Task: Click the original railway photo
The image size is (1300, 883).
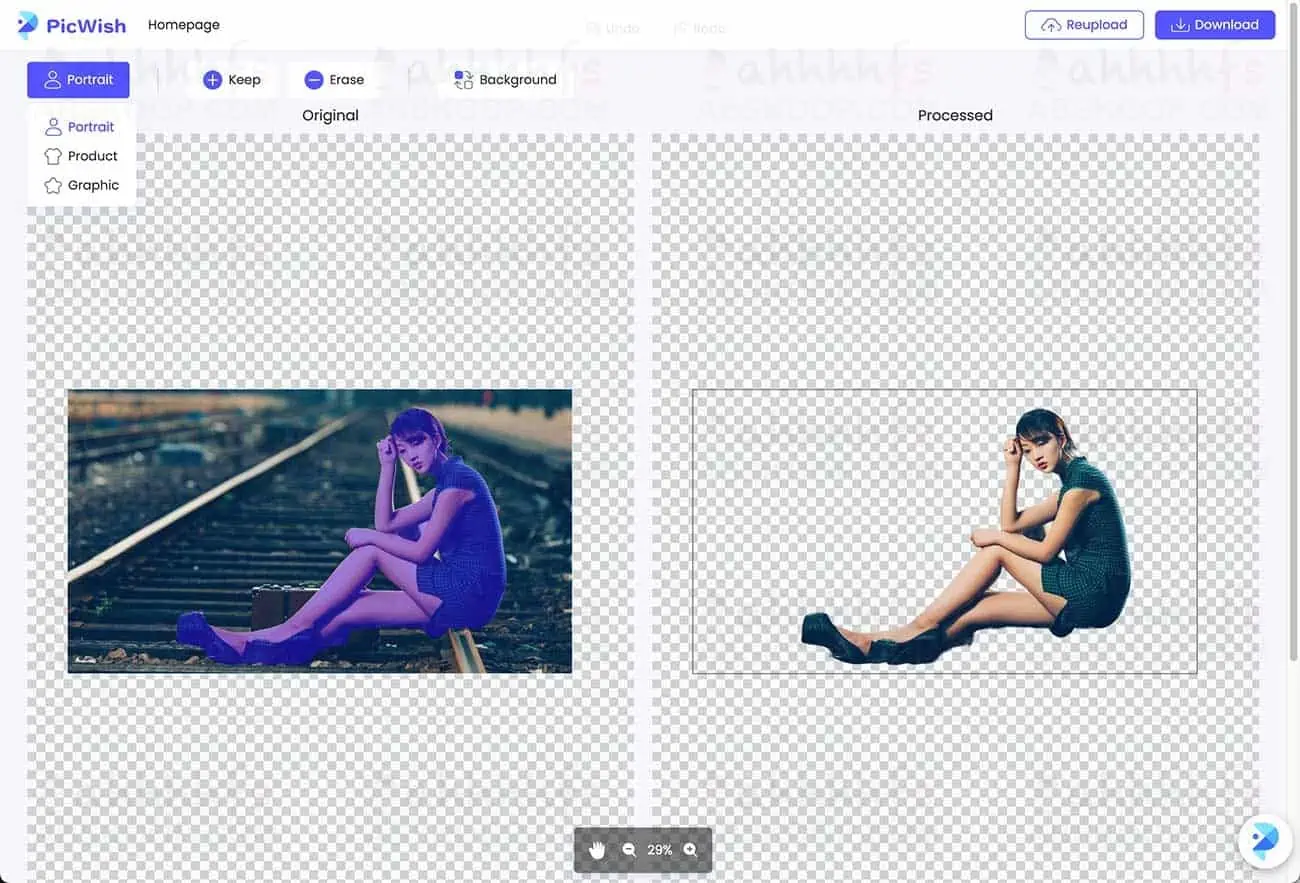Action: (x=319, y=531)
